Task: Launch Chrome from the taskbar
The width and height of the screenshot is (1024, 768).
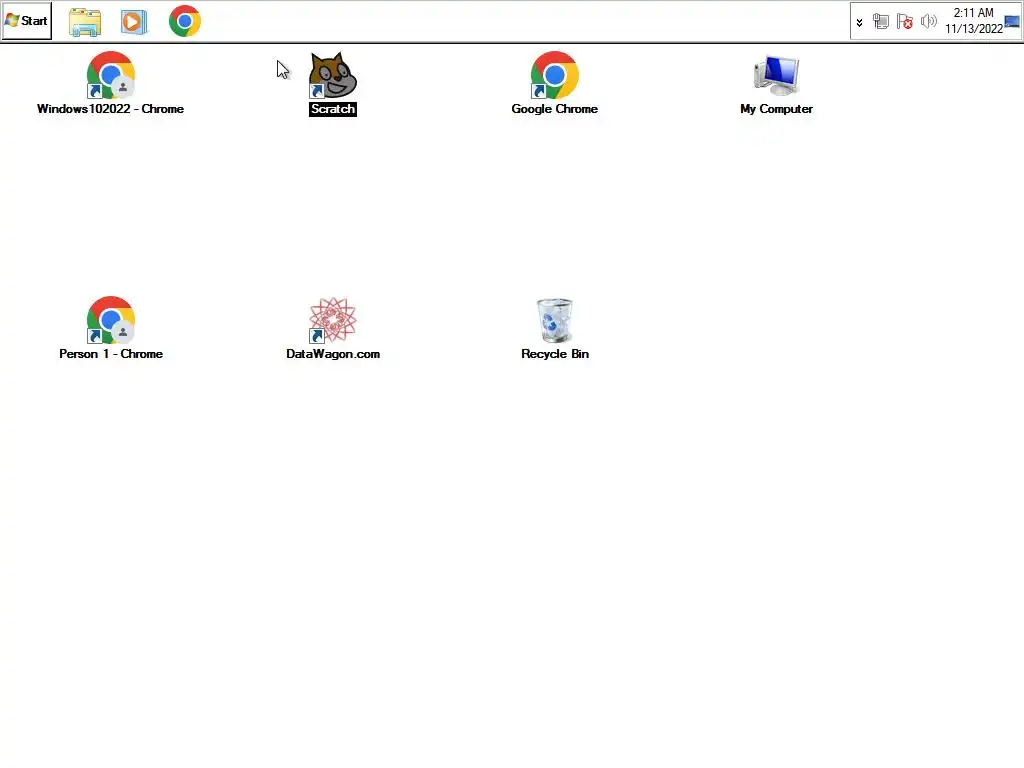Action: click(185, 22)
